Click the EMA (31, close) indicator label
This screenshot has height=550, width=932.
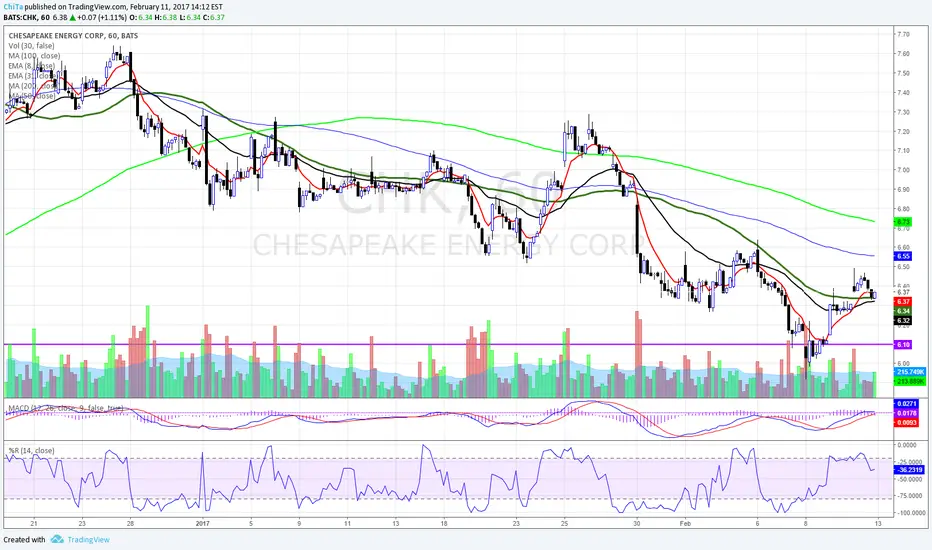click(33, 76)
